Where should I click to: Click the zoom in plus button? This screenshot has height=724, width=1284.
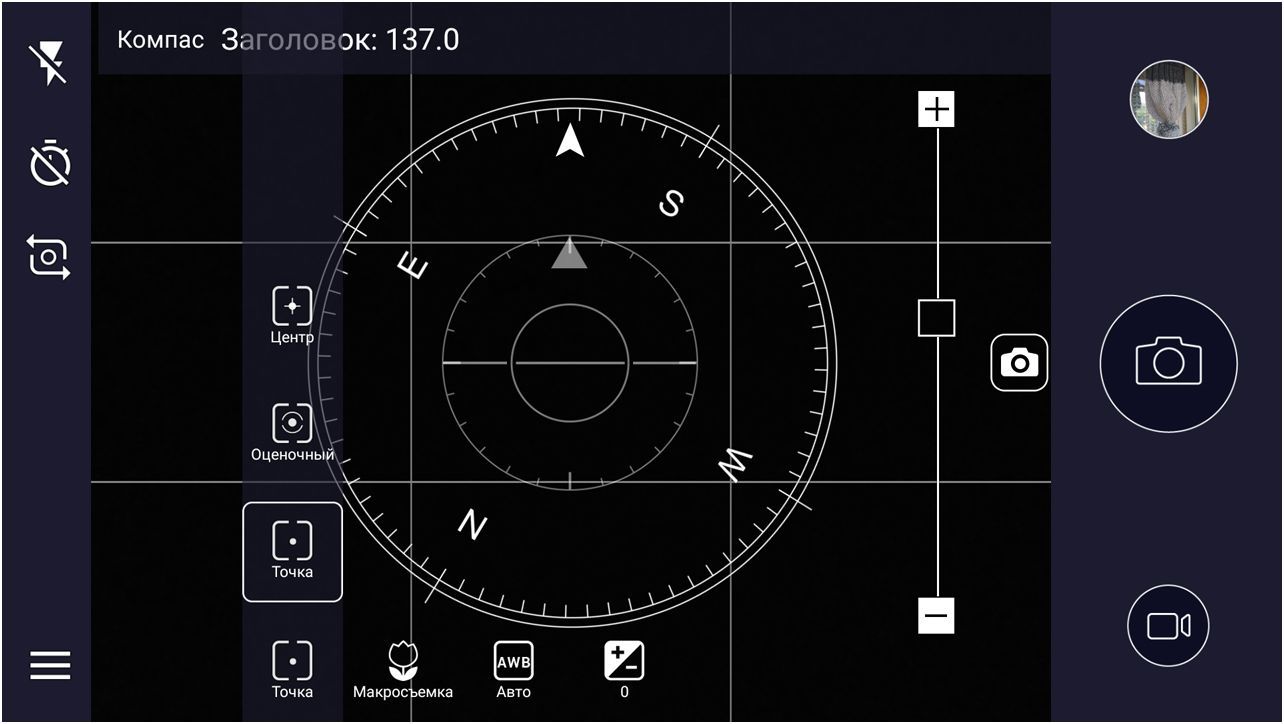point(936,109)
